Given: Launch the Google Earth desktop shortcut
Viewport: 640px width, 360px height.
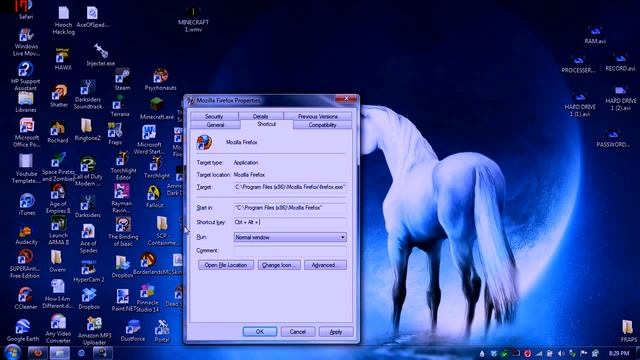Looking at the screenshot, I should pyautogui.click(x=23, y=330).
